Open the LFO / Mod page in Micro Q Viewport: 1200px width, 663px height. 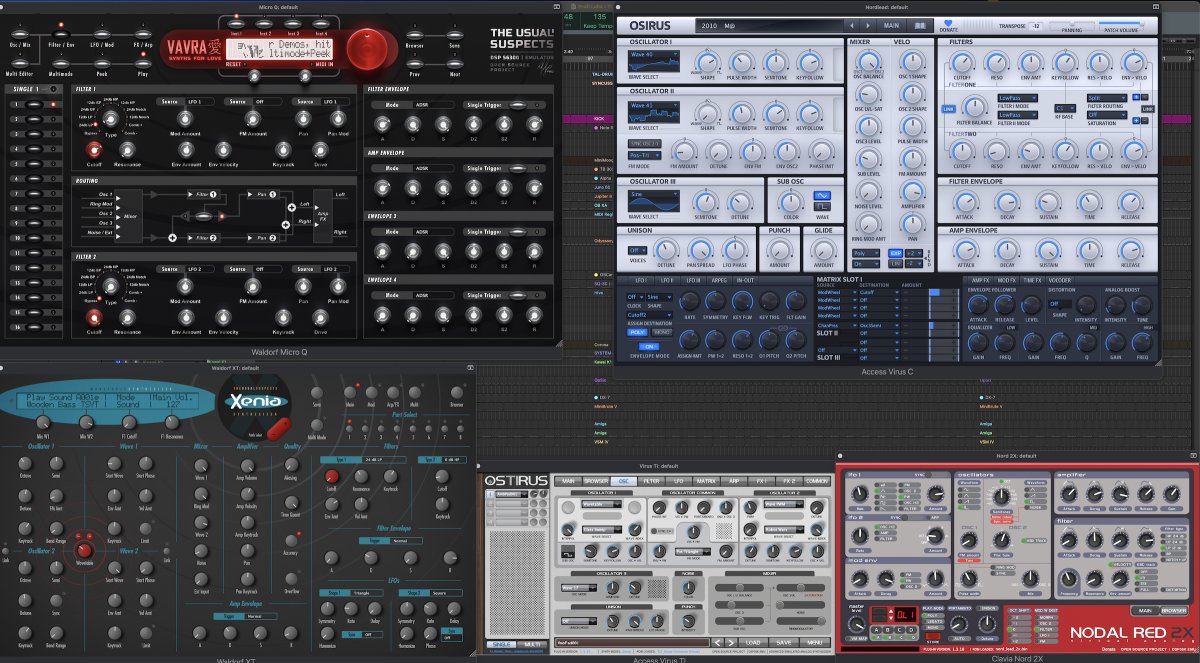[x=102, y=33]
